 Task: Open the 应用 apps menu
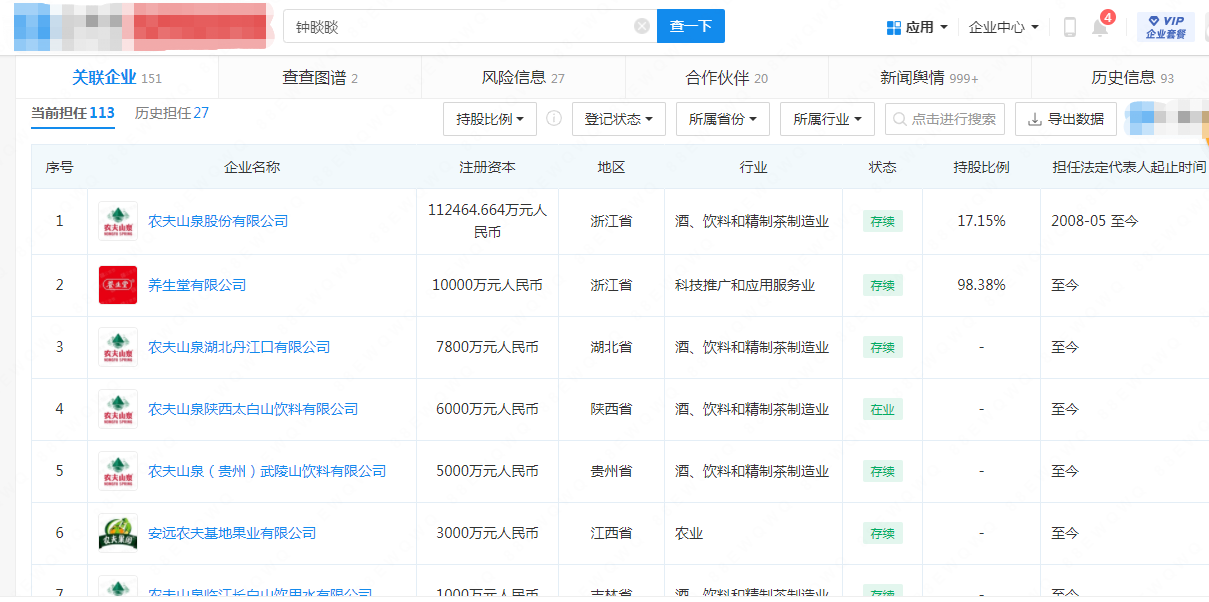pyautogui.click(x=917, y=27)
